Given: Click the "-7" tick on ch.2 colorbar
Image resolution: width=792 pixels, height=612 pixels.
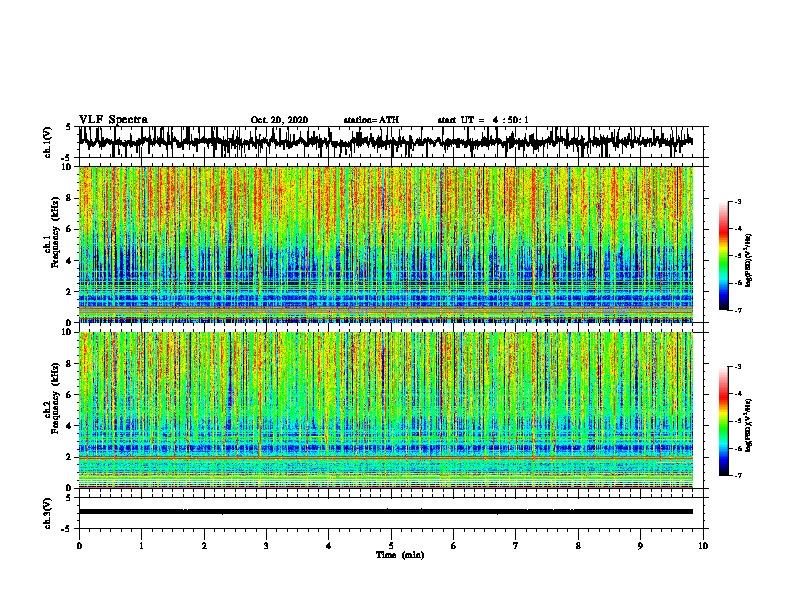Looking at the screenshot, I should click(738, 475).
